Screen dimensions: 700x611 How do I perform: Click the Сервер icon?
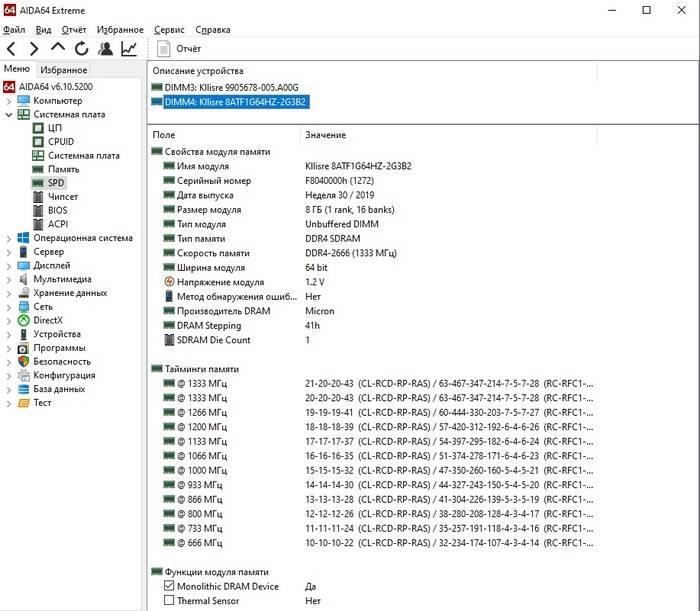24,252
